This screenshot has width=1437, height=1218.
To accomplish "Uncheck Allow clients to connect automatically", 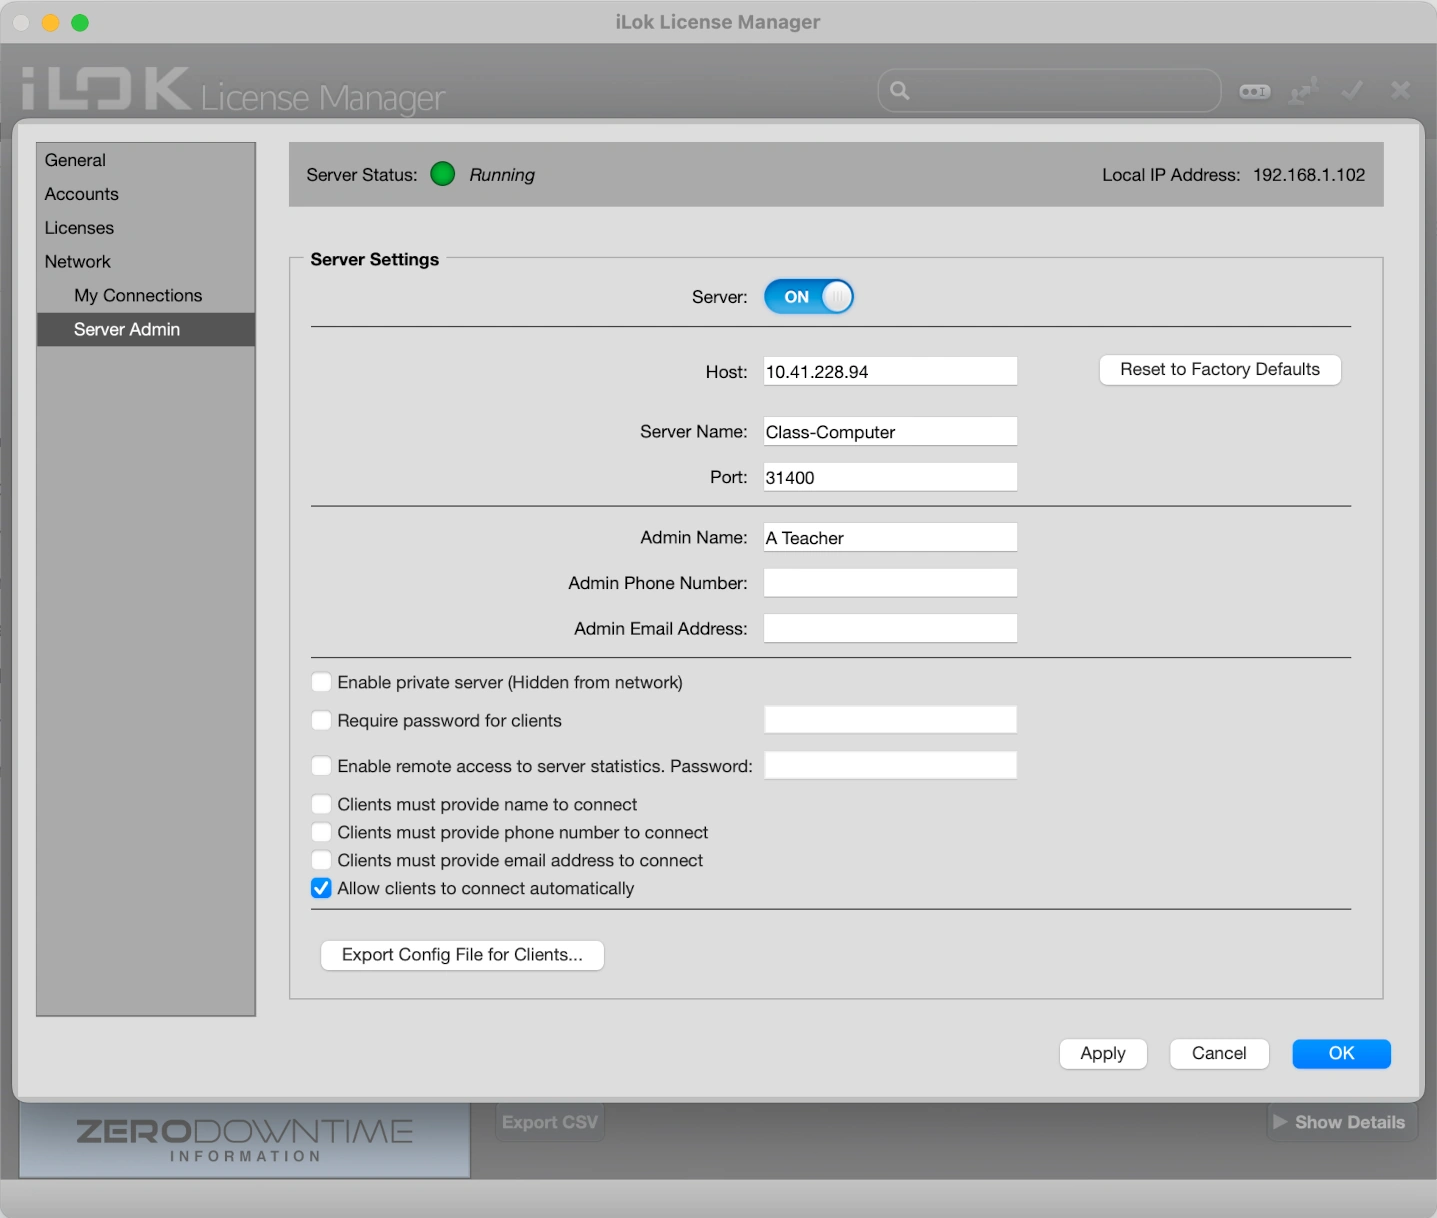I will click(x=321, y=889).
